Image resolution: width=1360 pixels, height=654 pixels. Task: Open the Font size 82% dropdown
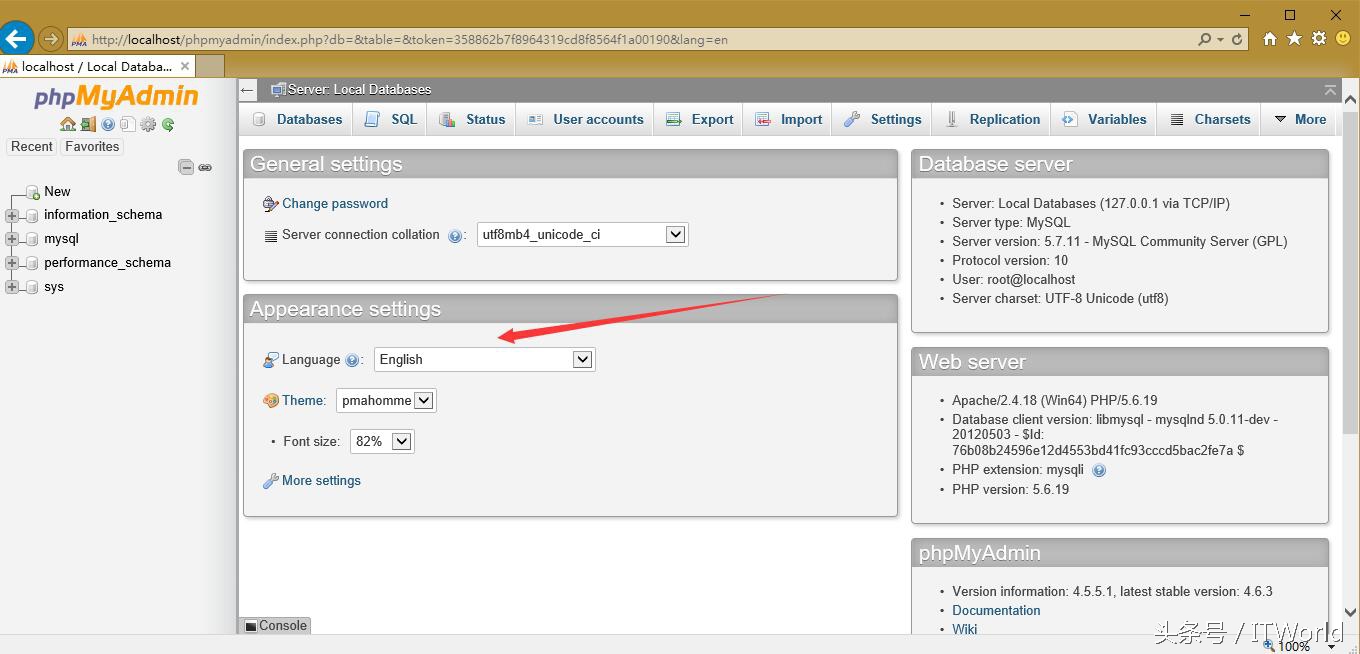pos(382,441)
